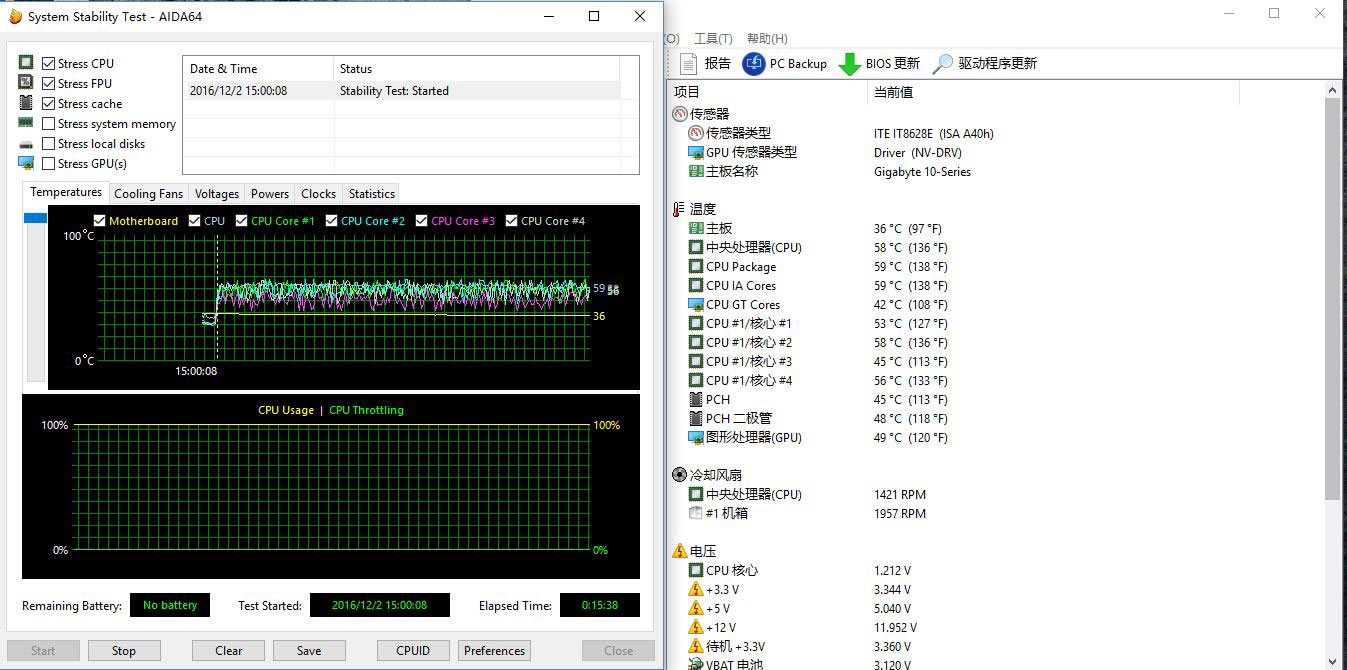This screenshot has width=1347, height=670.
Task: Click the memory module icon beside Stress system memory
Action: (26, 123)
